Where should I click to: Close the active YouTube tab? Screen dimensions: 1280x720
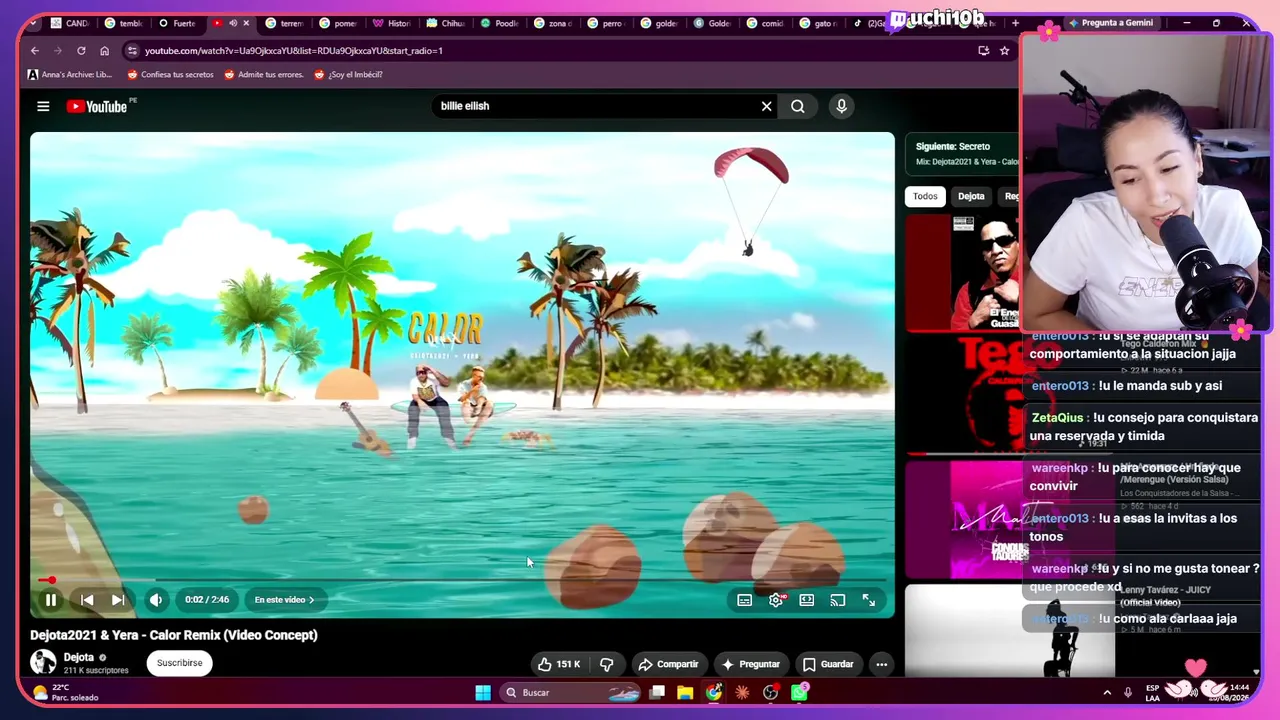(x=246, y=23)
